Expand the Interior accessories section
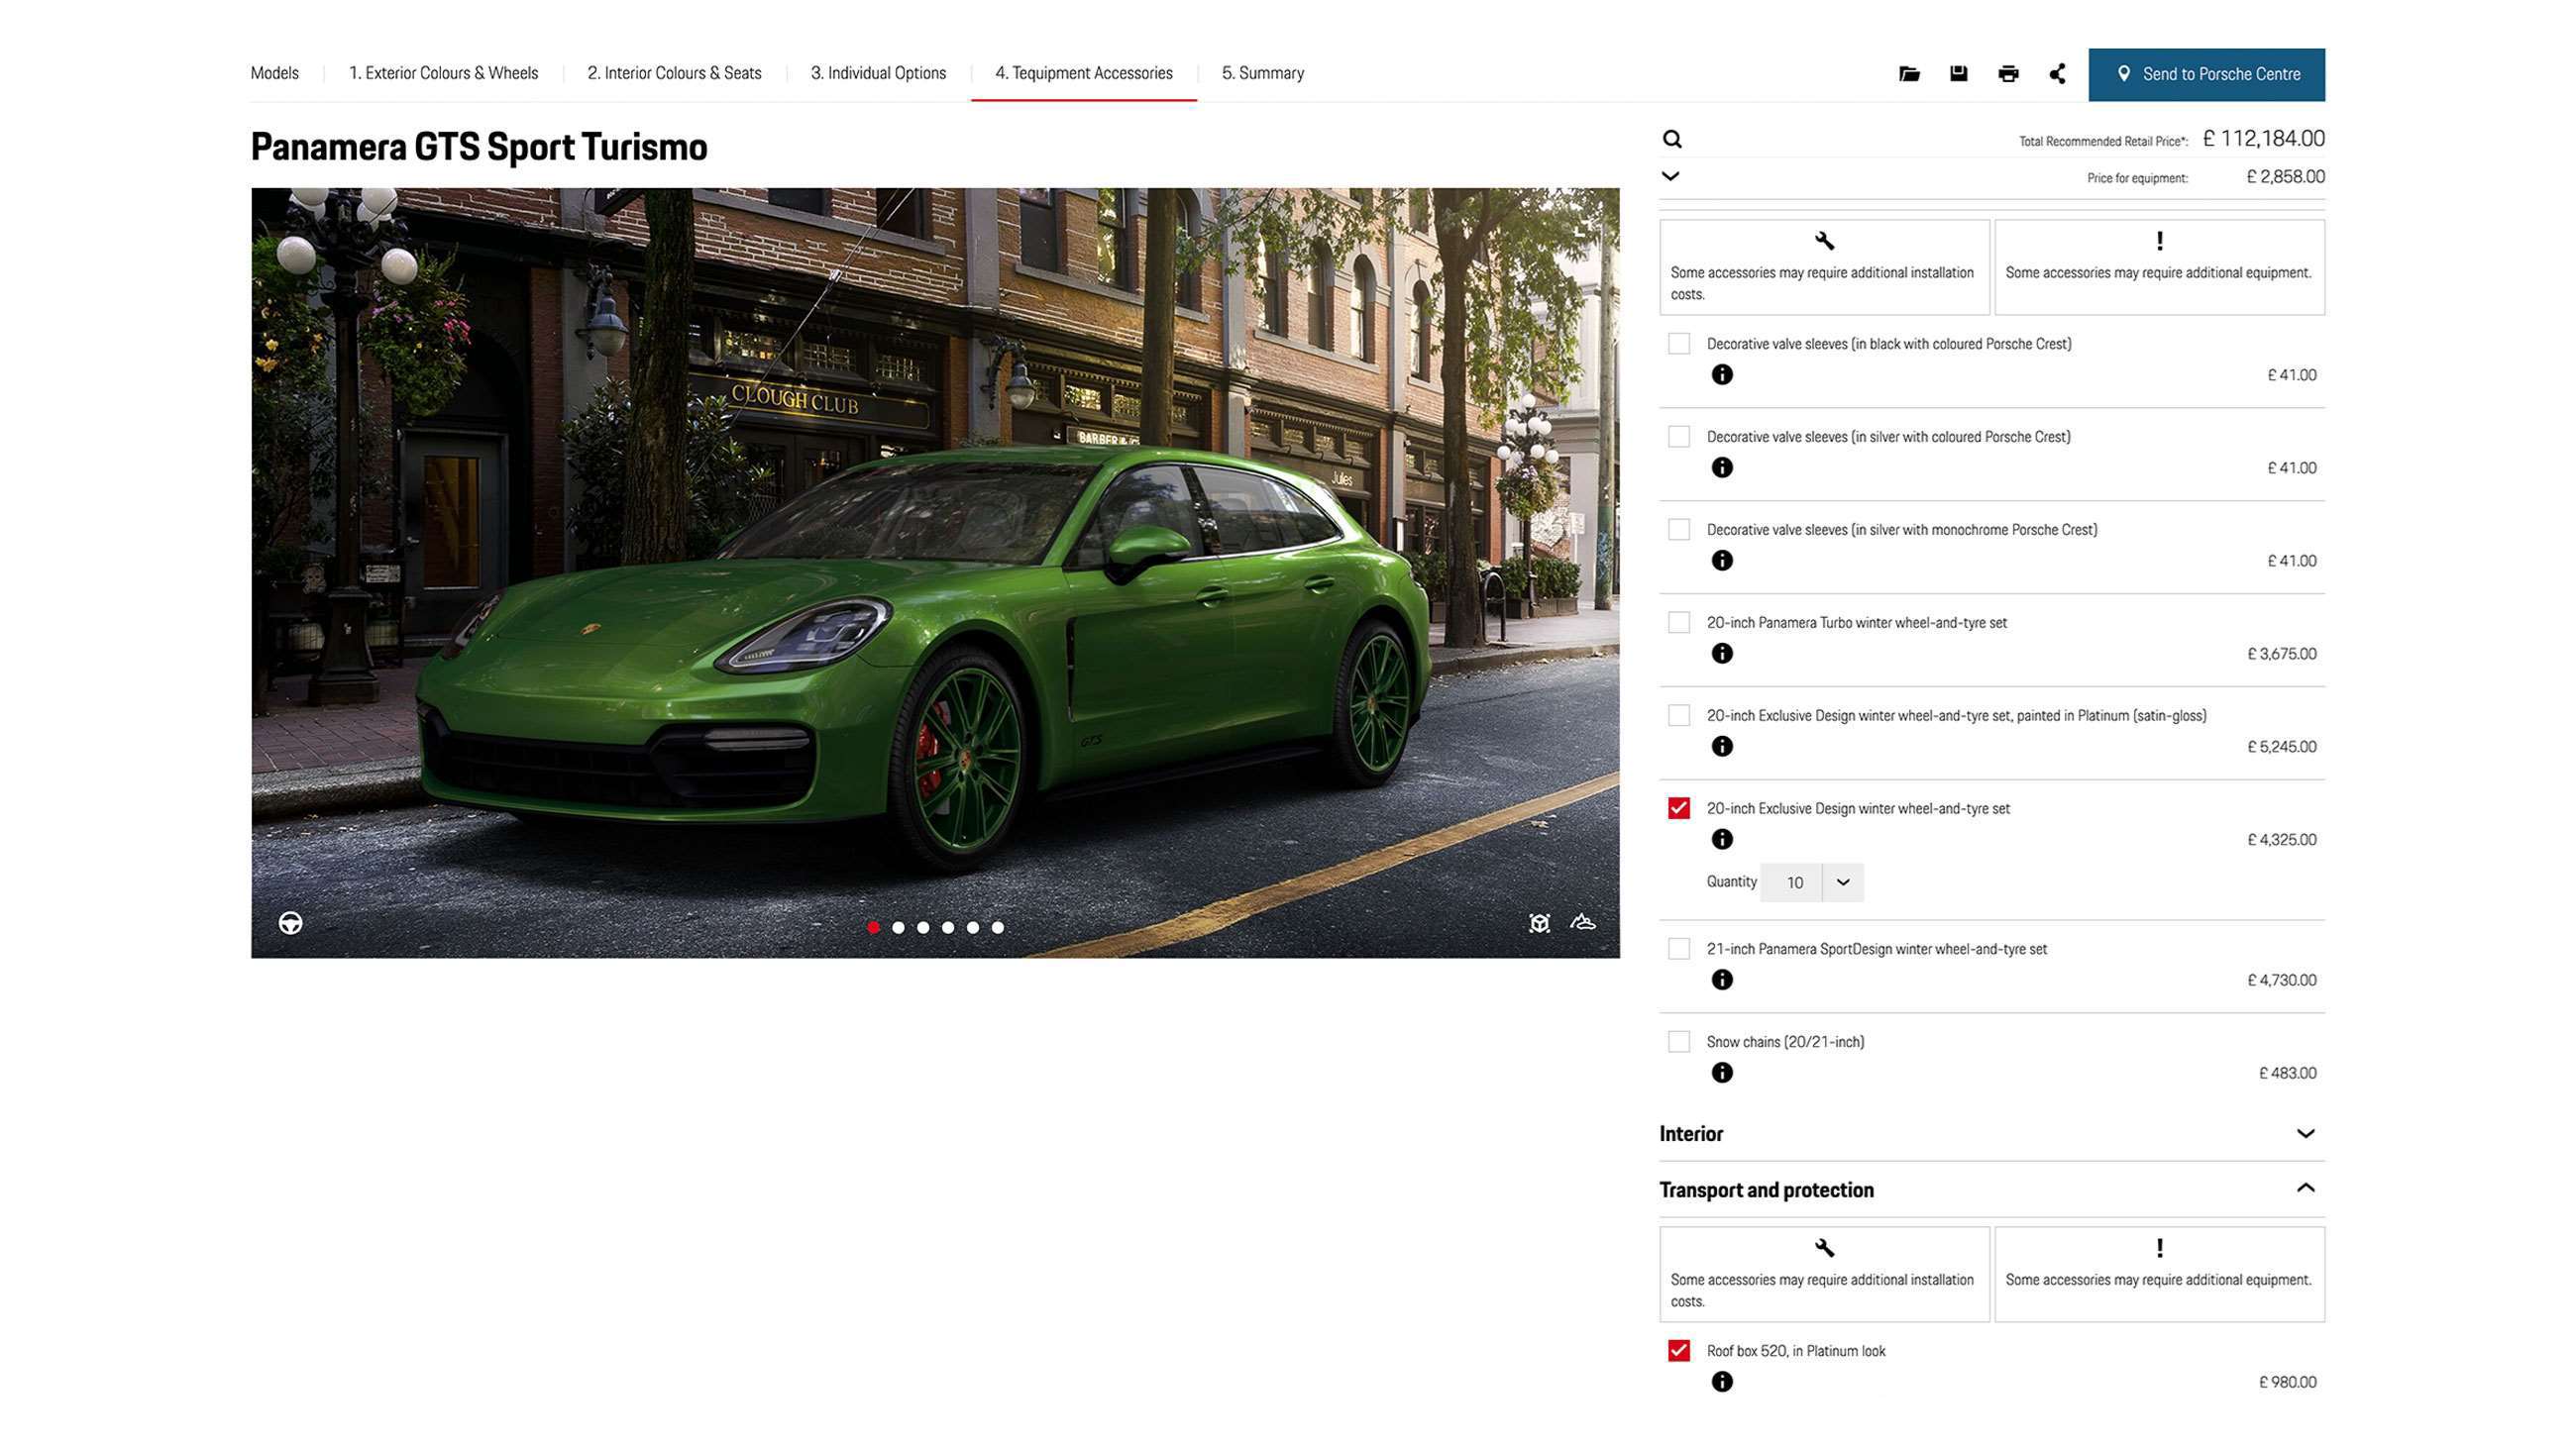This screenshot has height=1449, width=2576. (2307, 1133)
